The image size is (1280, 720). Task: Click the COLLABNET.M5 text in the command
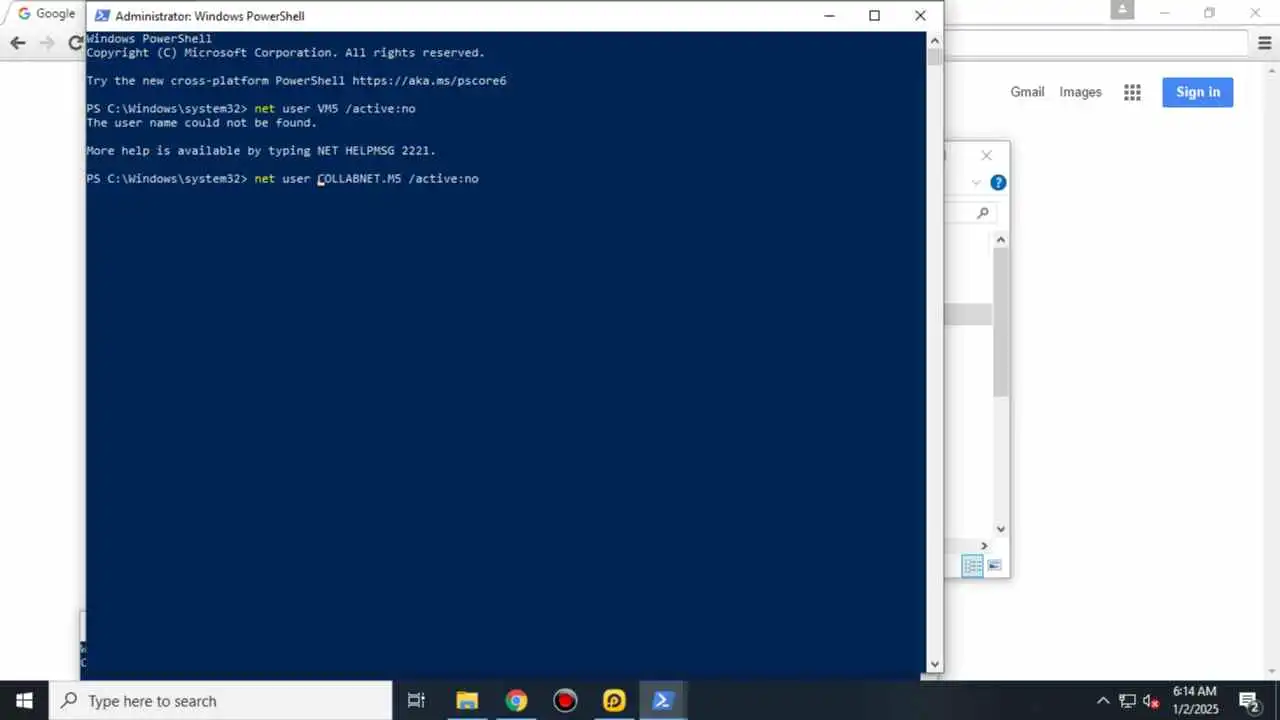pyautogui.click(x=359, y=179)
